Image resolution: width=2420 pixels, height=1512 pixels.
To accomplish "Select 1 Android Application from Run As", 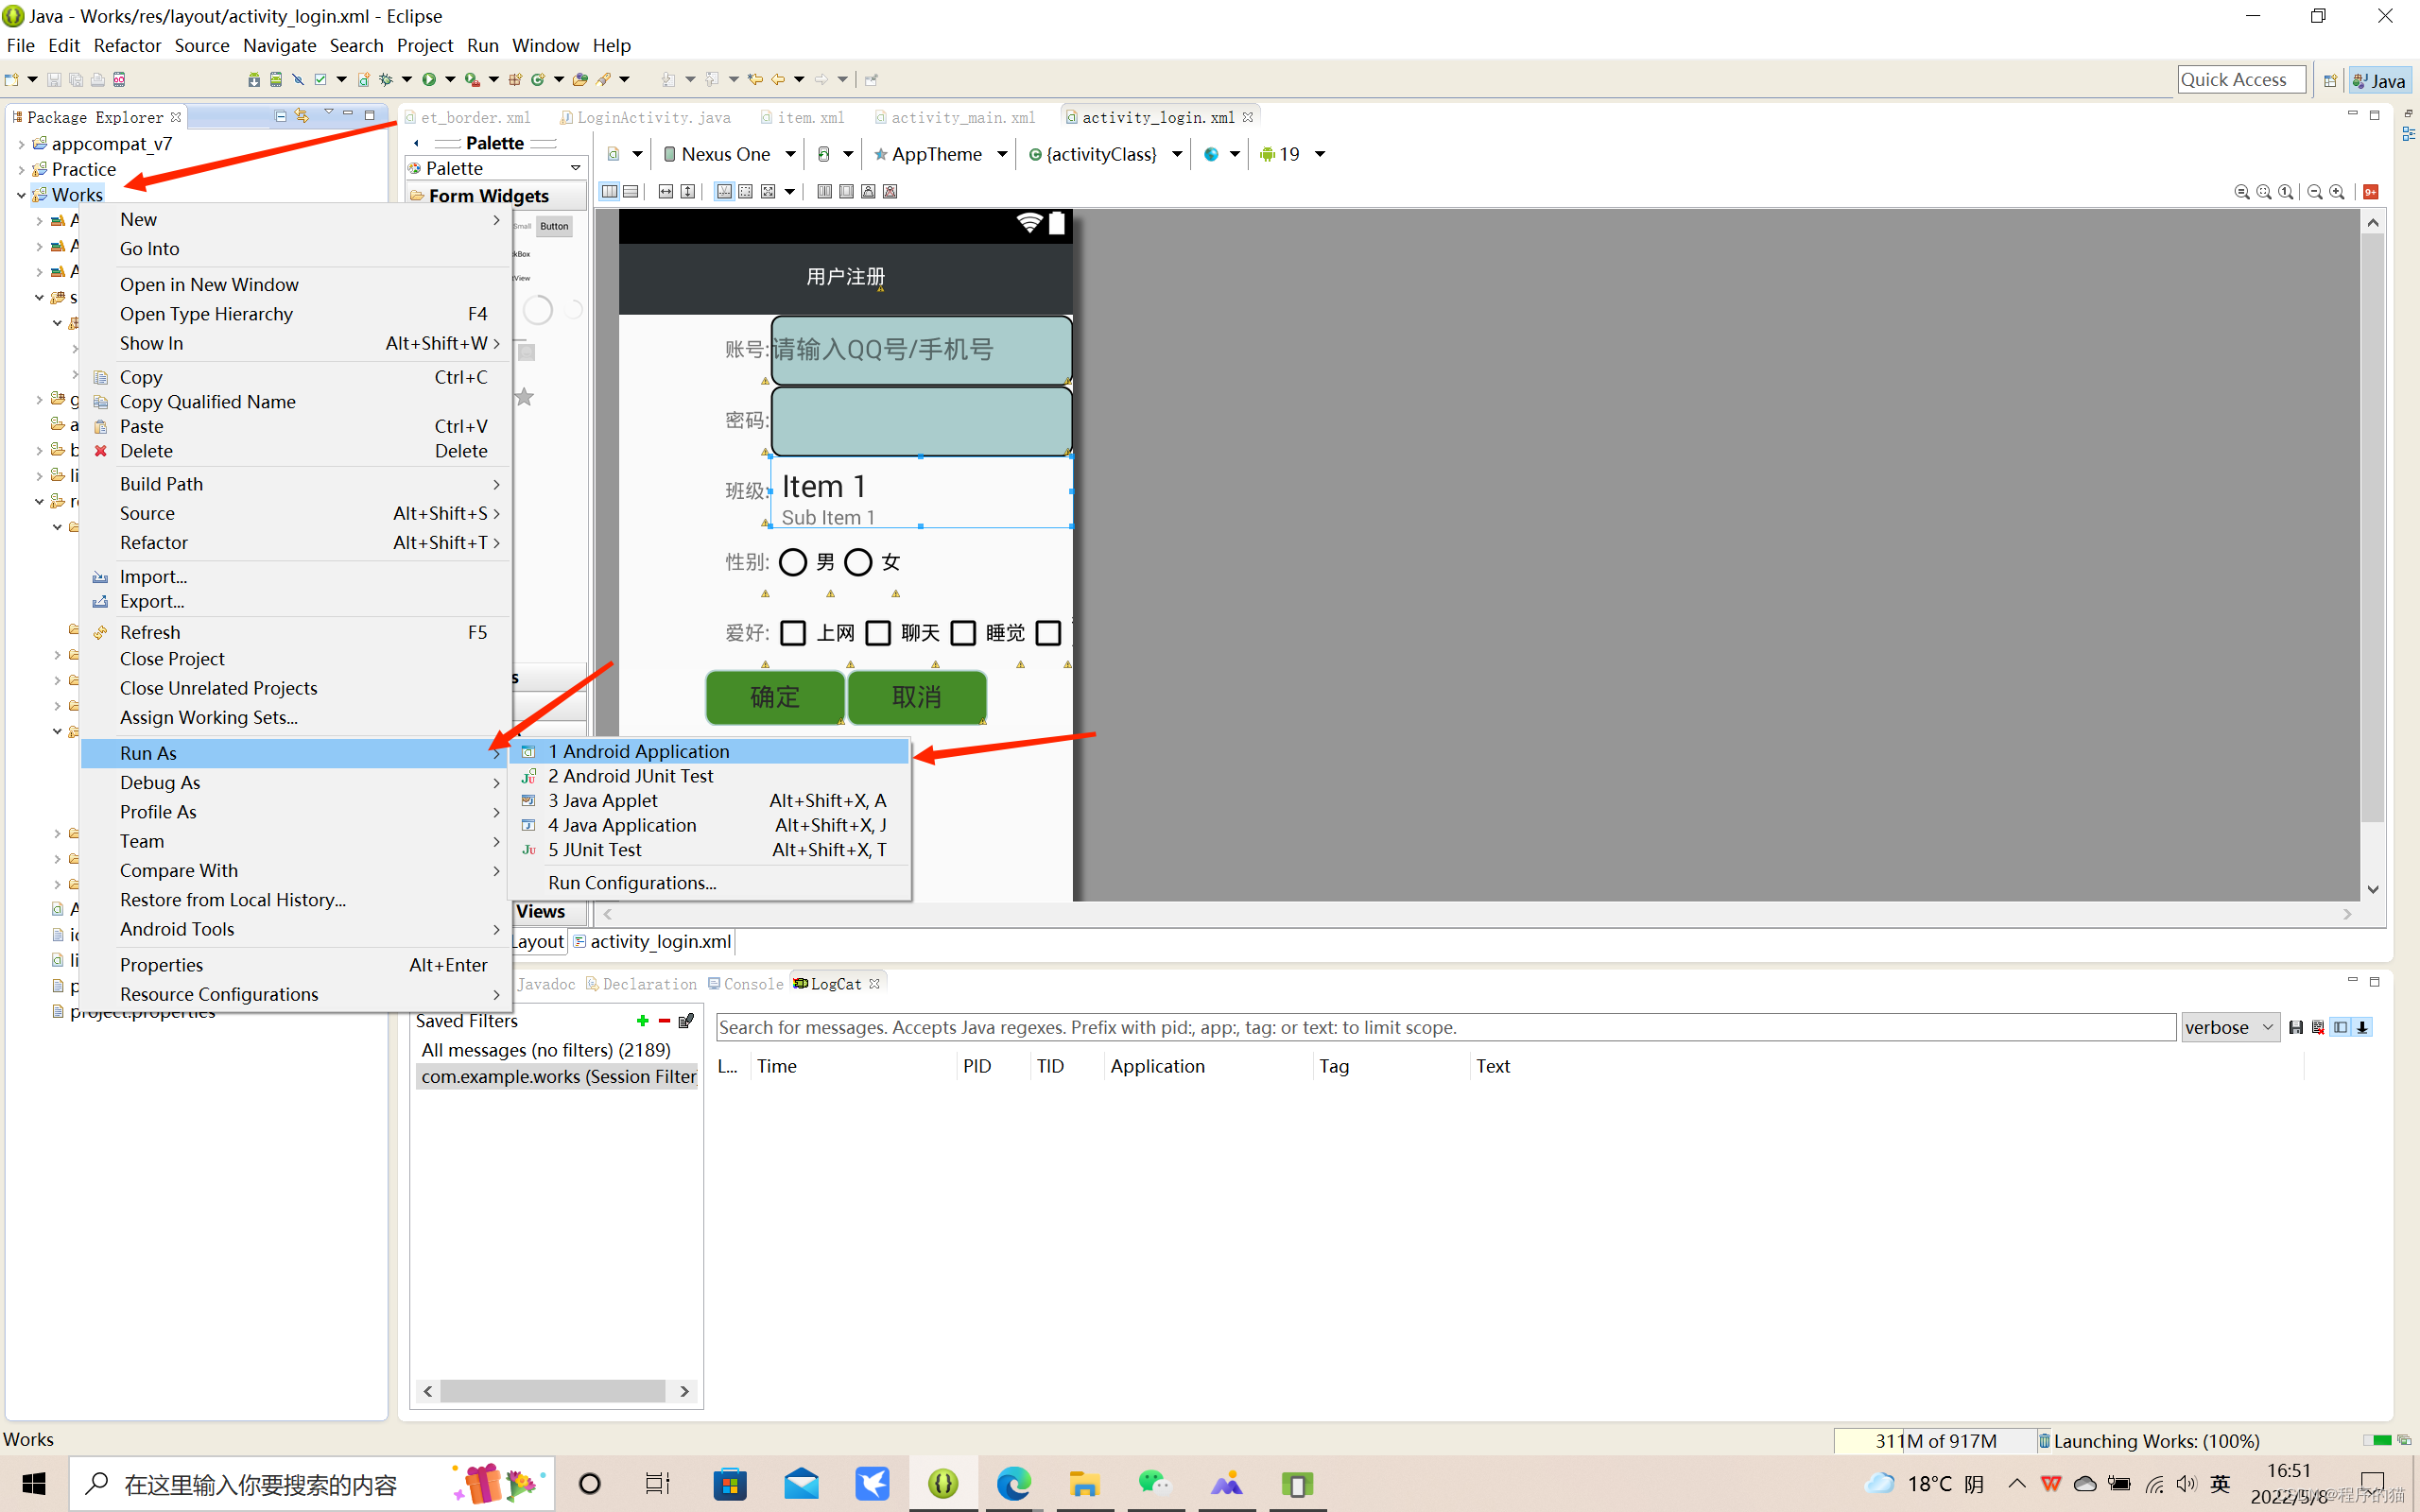I will point(638,751).
